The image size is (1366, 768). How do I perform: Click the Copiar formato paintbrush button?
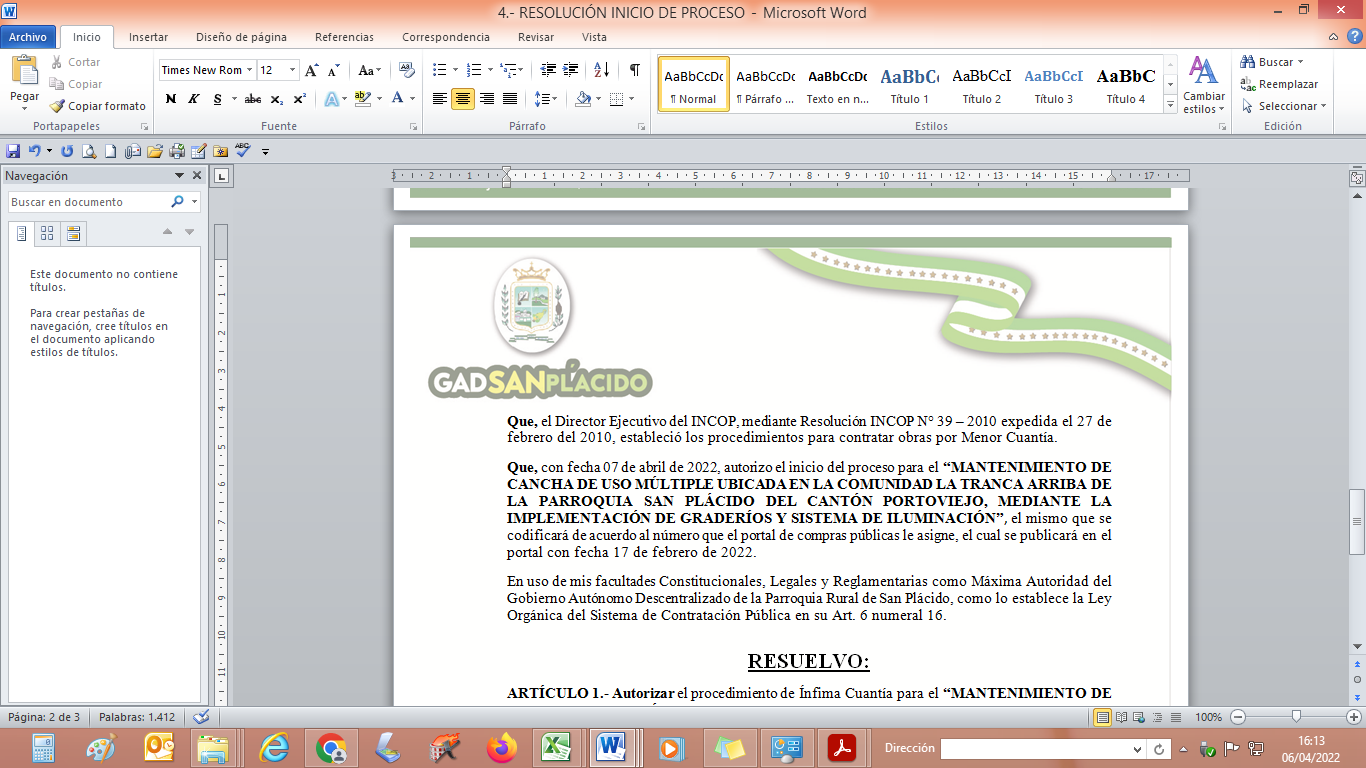(x=98, y=106)
